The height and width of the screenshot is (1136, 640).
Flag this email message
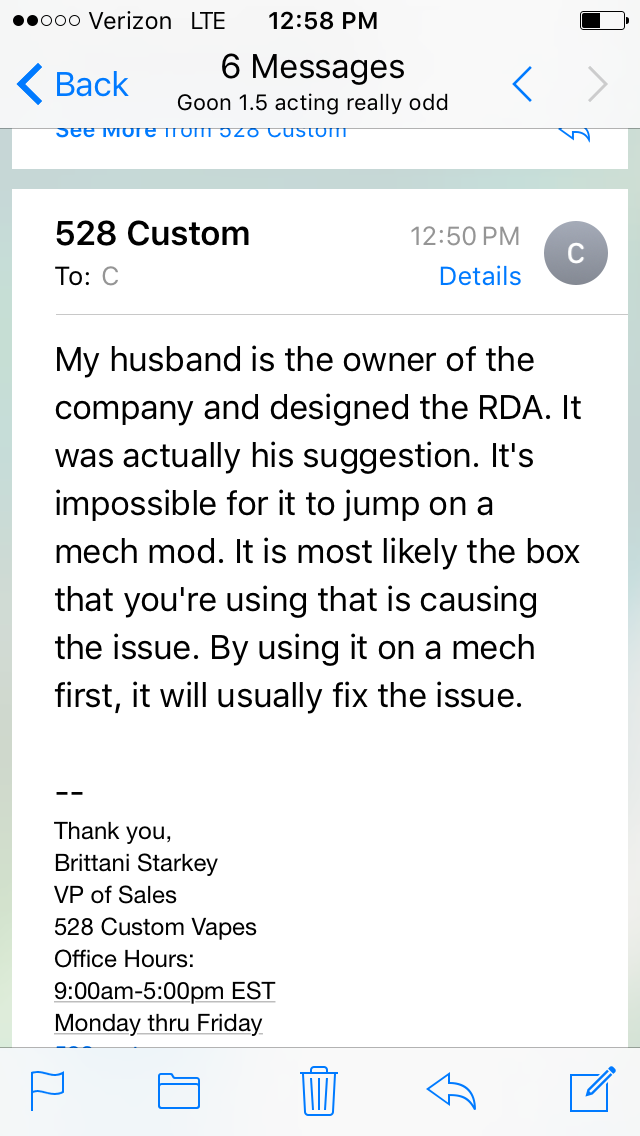pyautogui.click(x=47, y=1091)
